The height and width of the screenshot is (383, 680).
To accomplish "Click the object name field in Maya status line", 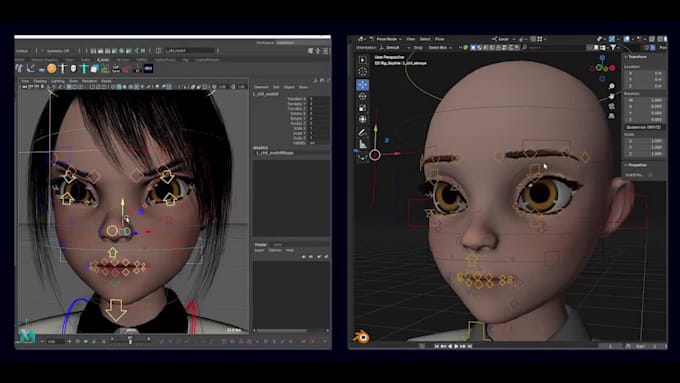I will coord(190,51).
